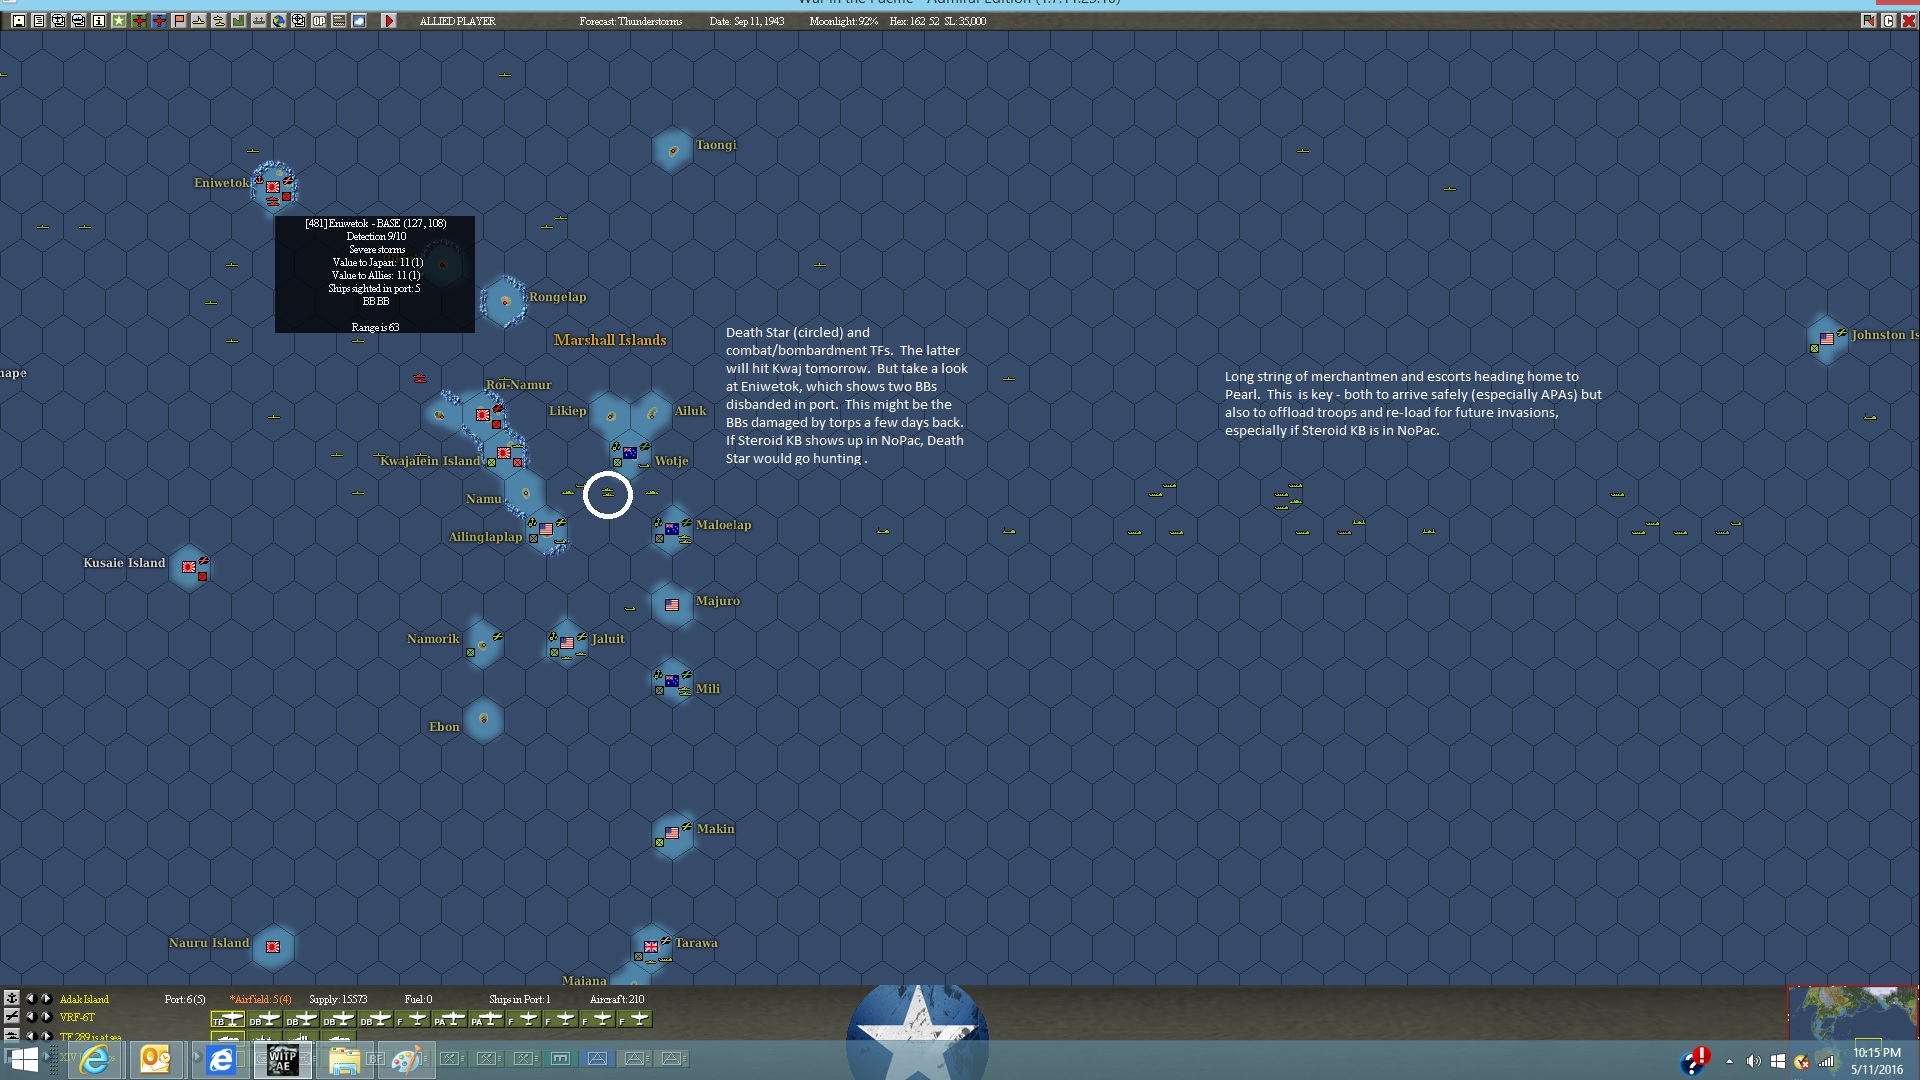
Task: Click the globe map toolbar icon
Action: click(279, 21)
